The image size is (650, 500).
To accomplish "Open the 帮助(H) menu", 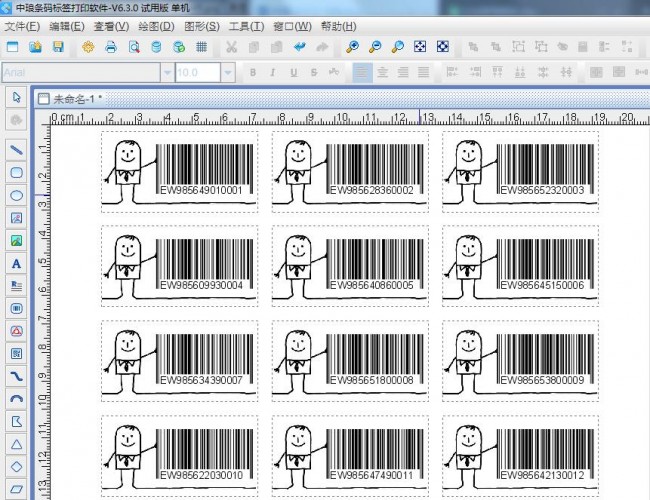I will coord(338,27).
